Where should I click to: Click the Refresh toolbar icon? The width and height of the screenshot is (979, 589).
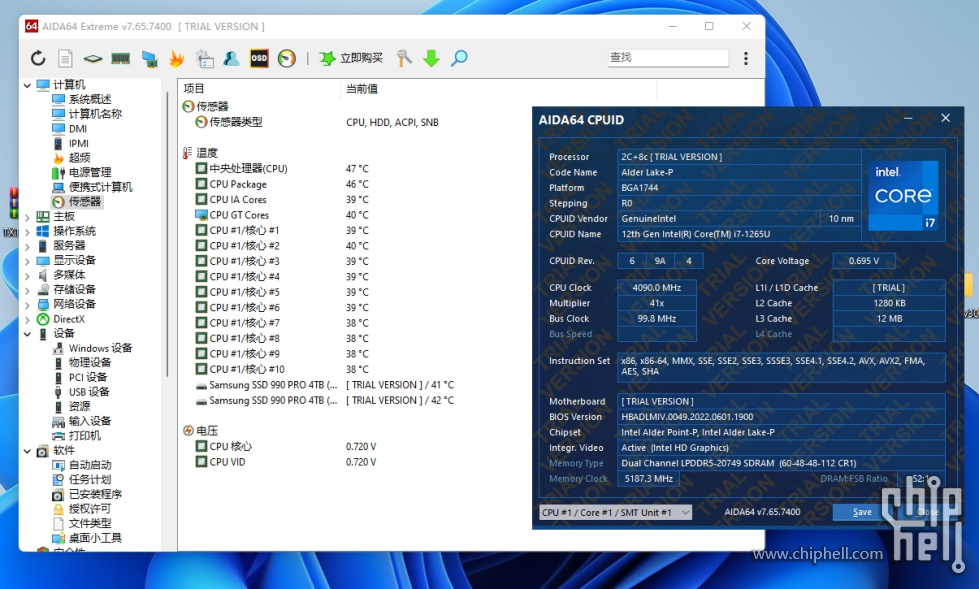coord(38,58)
